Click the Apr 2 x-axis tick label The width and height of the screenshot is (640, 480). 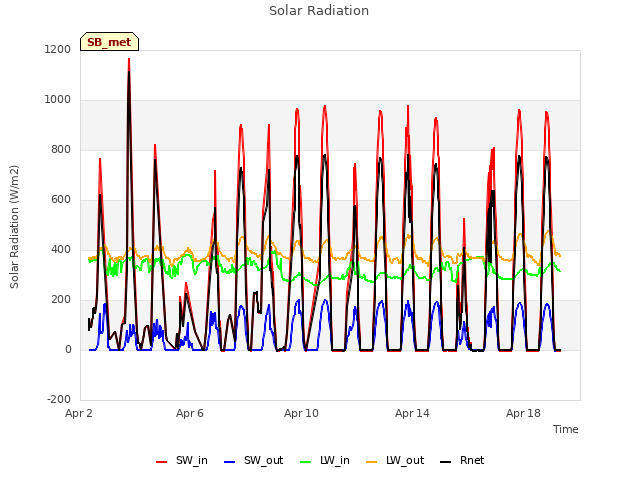click(x=79, y=413)
